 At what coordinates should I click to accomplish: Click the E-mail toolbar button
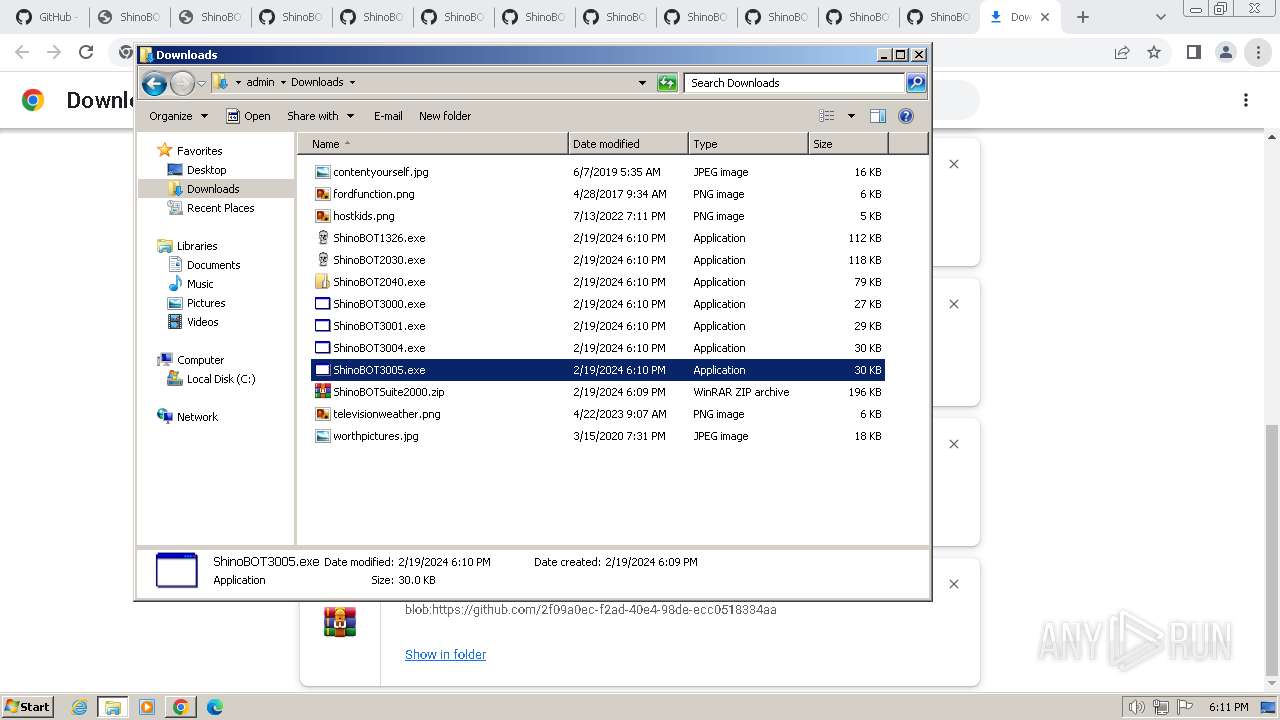pos(388,116)
